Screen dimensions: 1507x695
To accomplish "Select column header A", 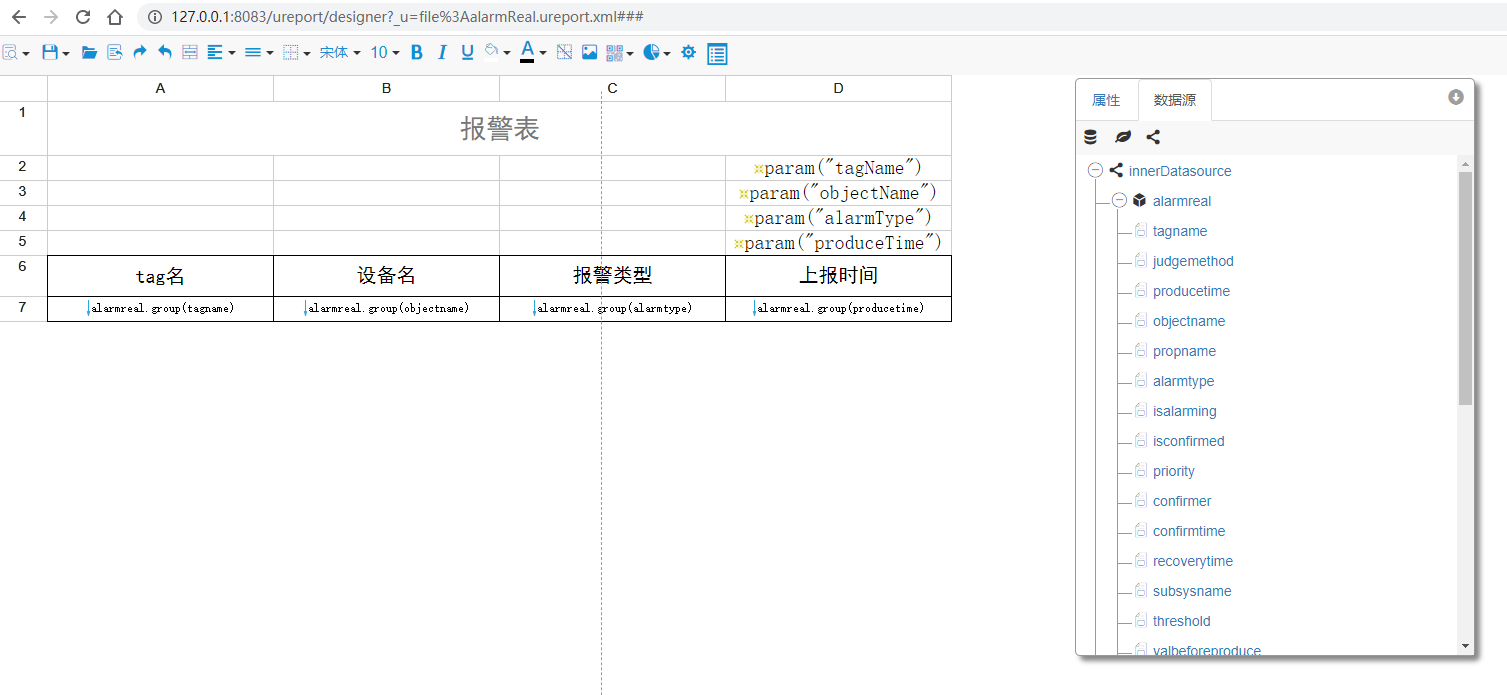I will (x=160, y=88).
